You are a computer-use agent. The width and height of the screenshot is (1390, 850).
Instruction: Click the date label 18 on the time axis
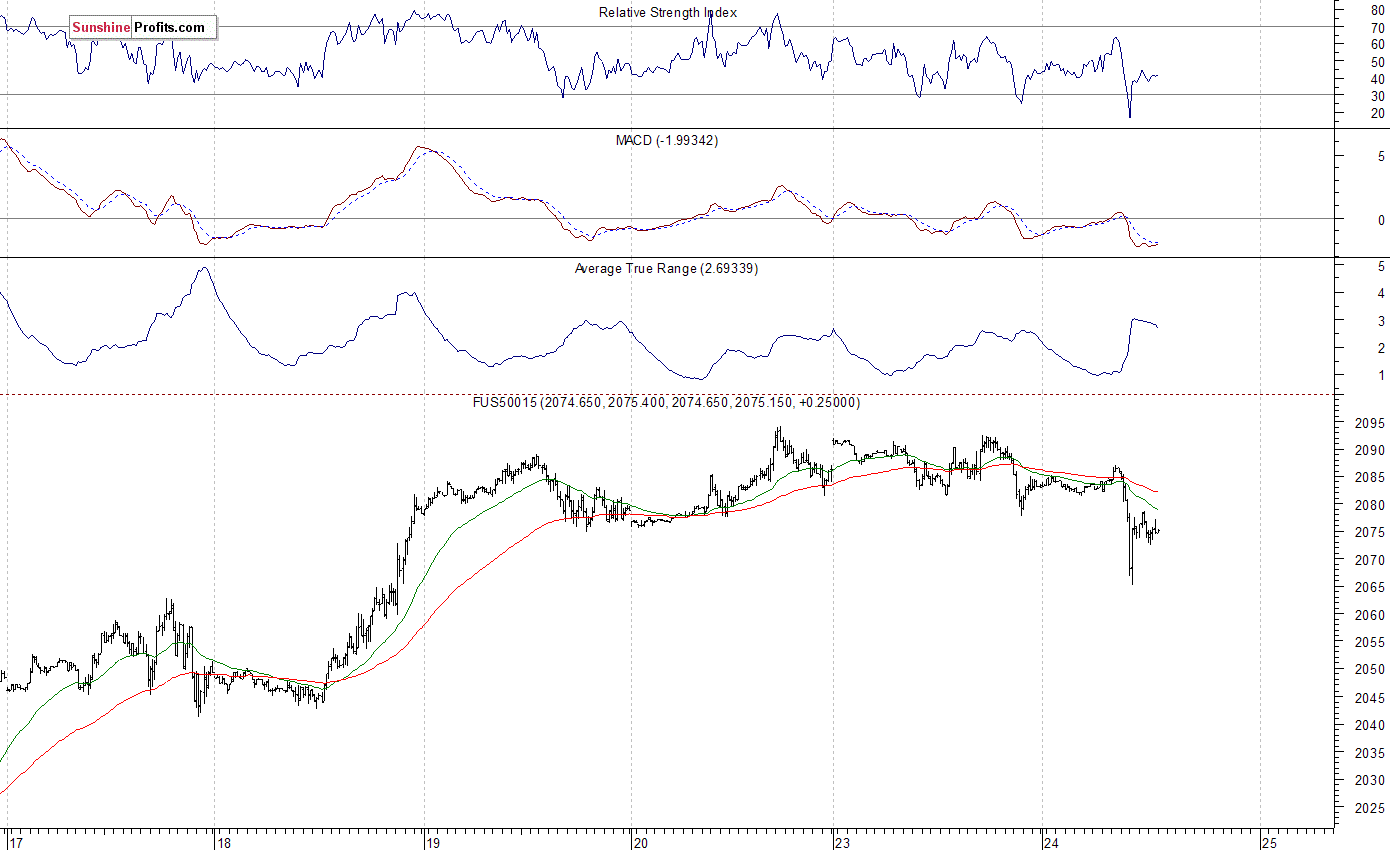coord(225,842)
